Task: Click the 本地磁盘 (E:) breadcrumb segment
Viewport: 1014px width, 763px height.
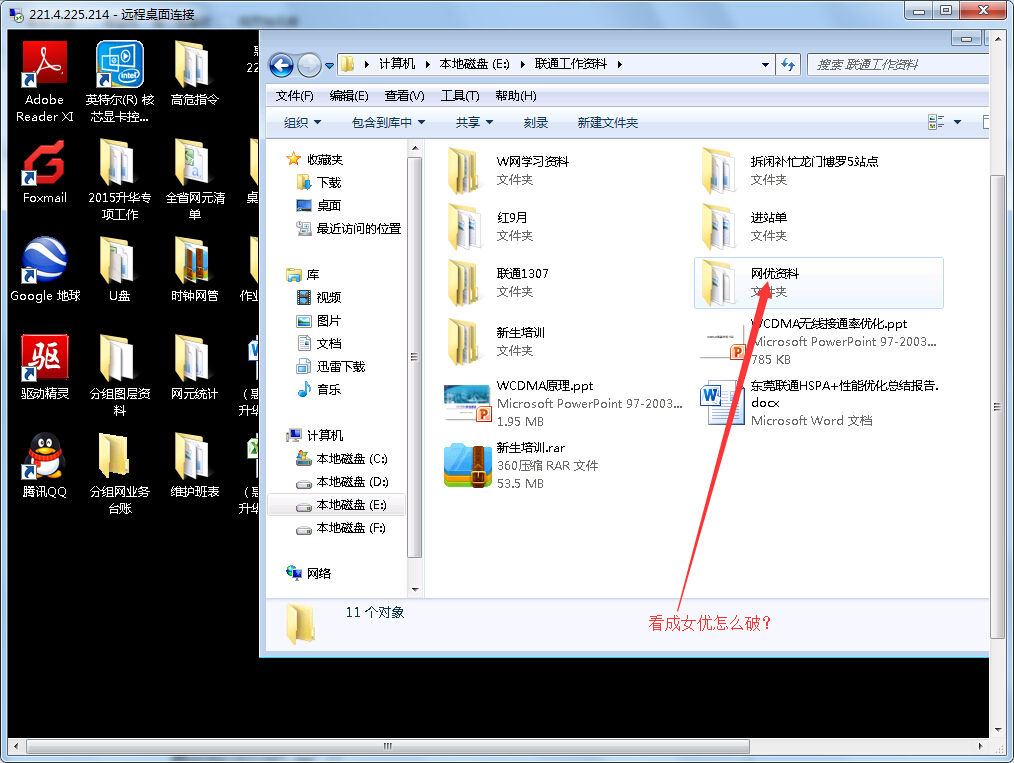Action: point(474,64)
